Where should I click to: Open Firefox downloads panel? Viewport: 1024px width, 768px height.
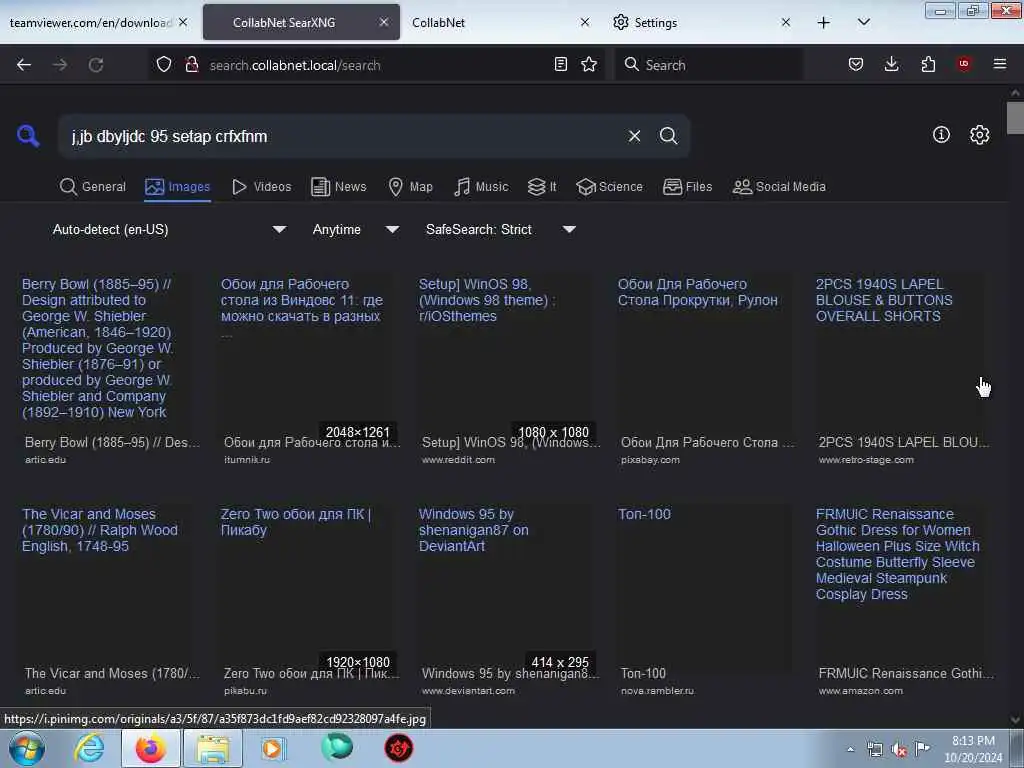point(891,64)
